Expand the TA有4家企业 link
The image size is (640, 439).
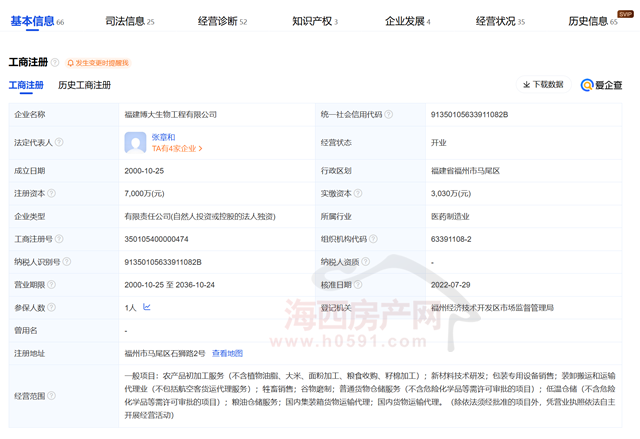tap(177, 149)
